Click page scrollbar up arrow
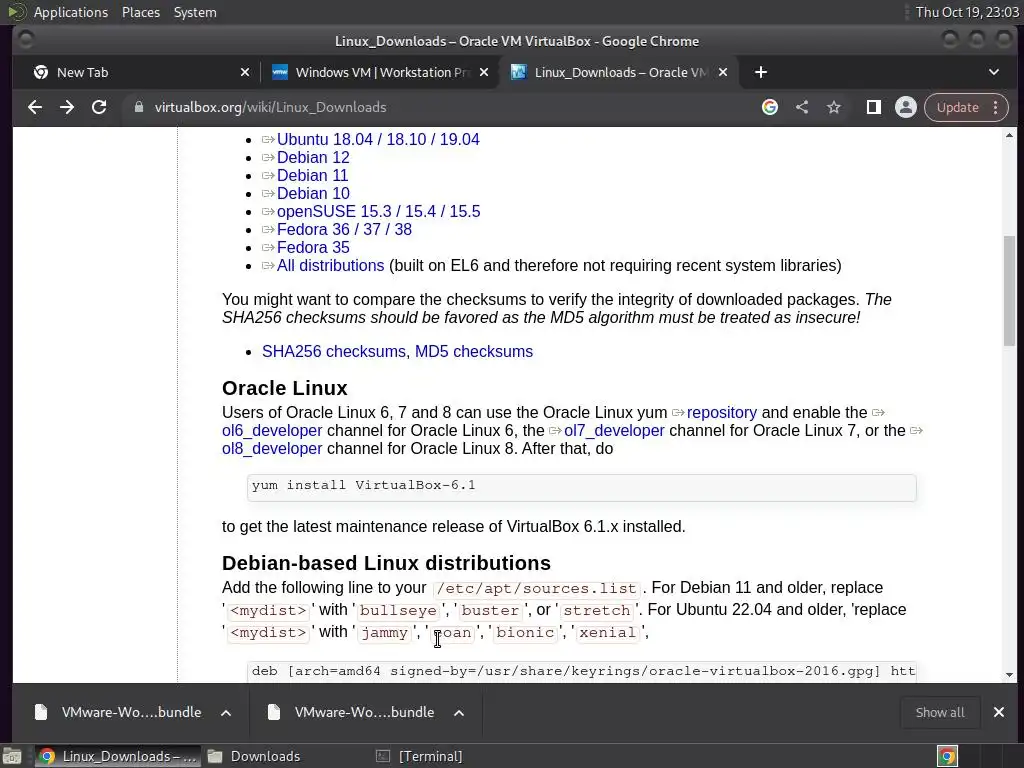 tap(1010, 135)
